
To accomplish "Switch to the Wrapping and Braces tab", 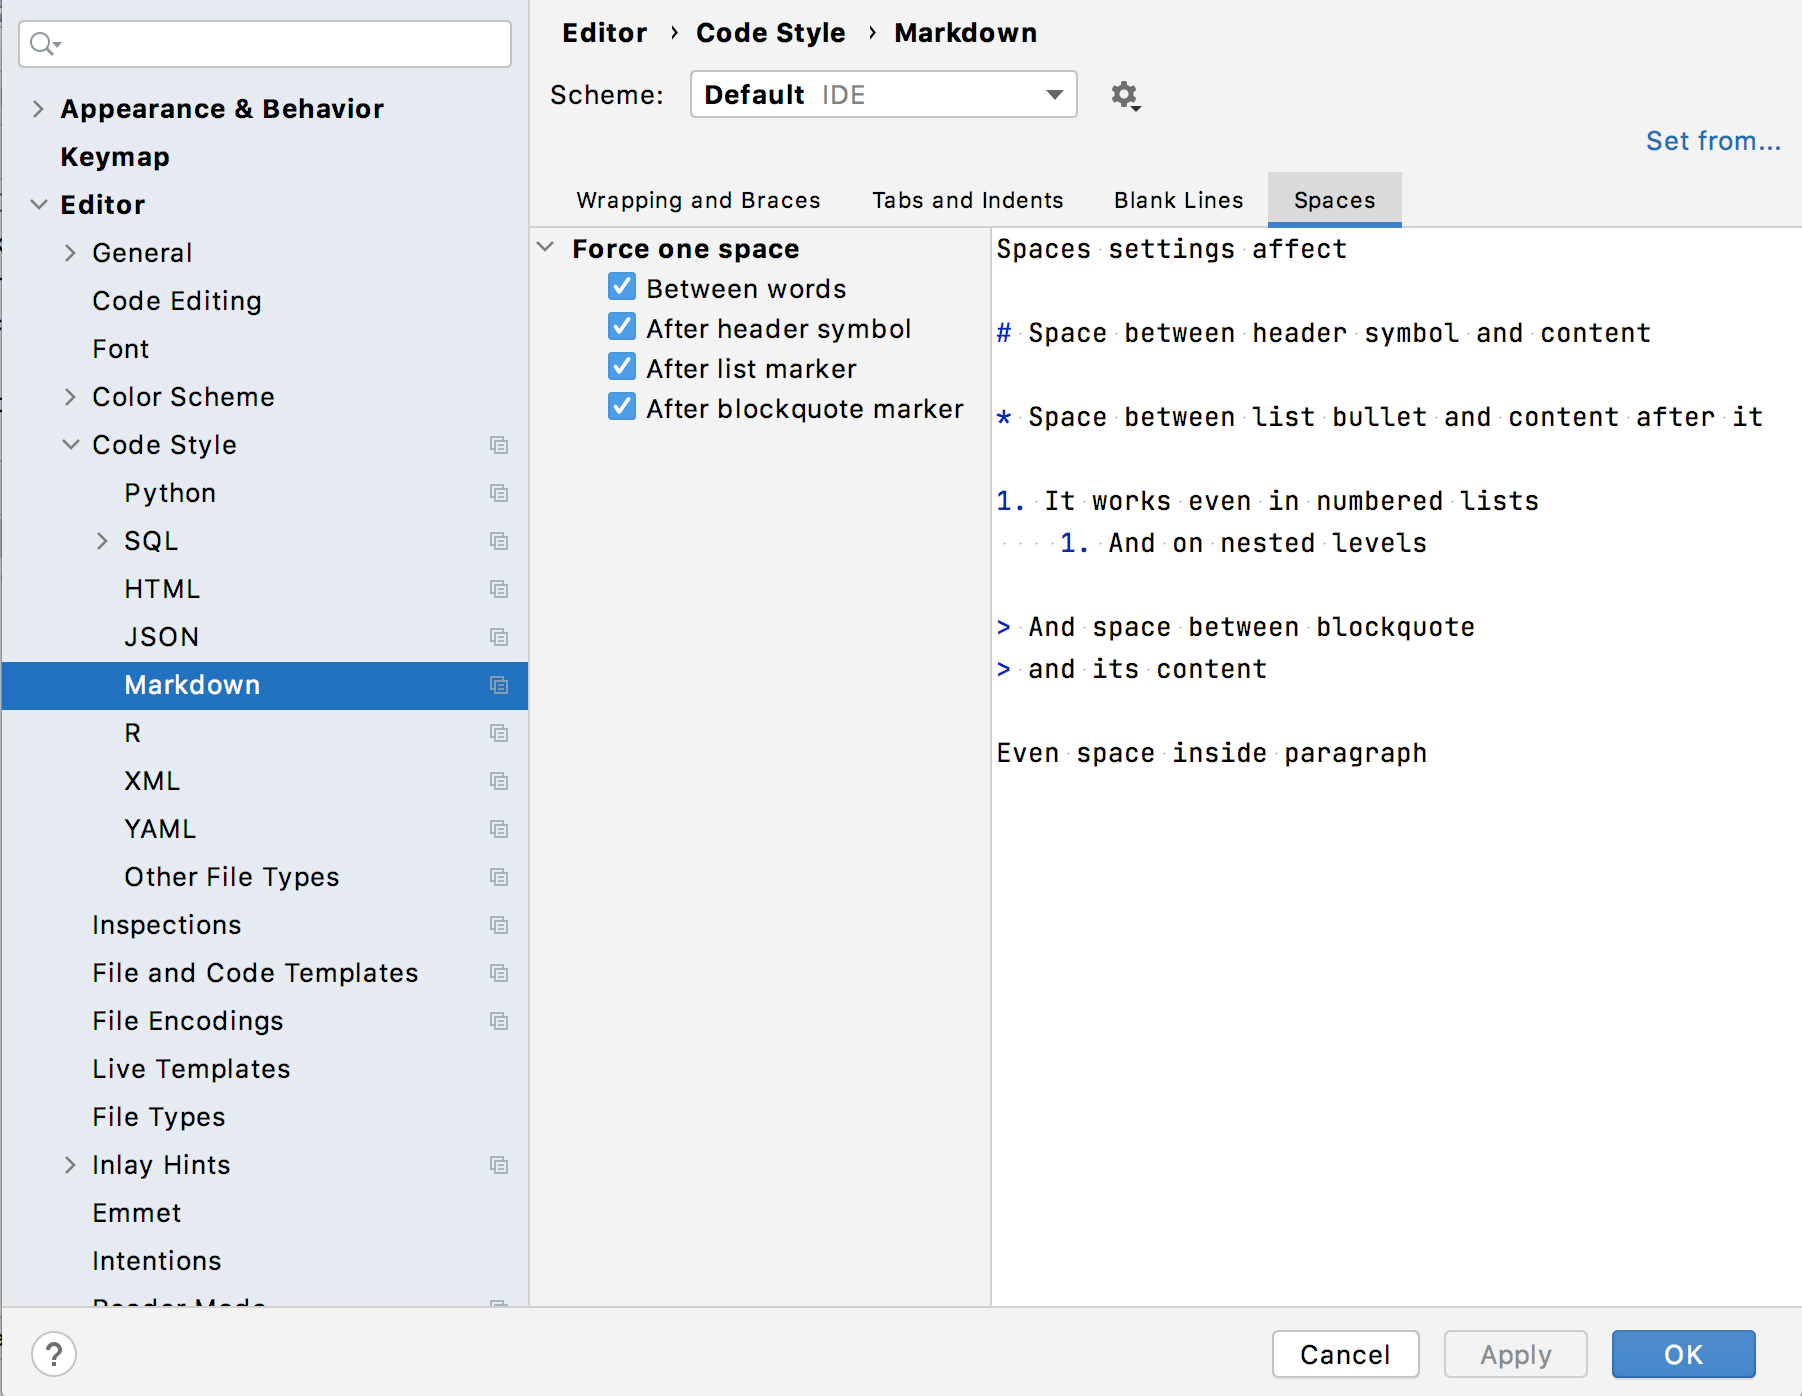I will 698,199.
